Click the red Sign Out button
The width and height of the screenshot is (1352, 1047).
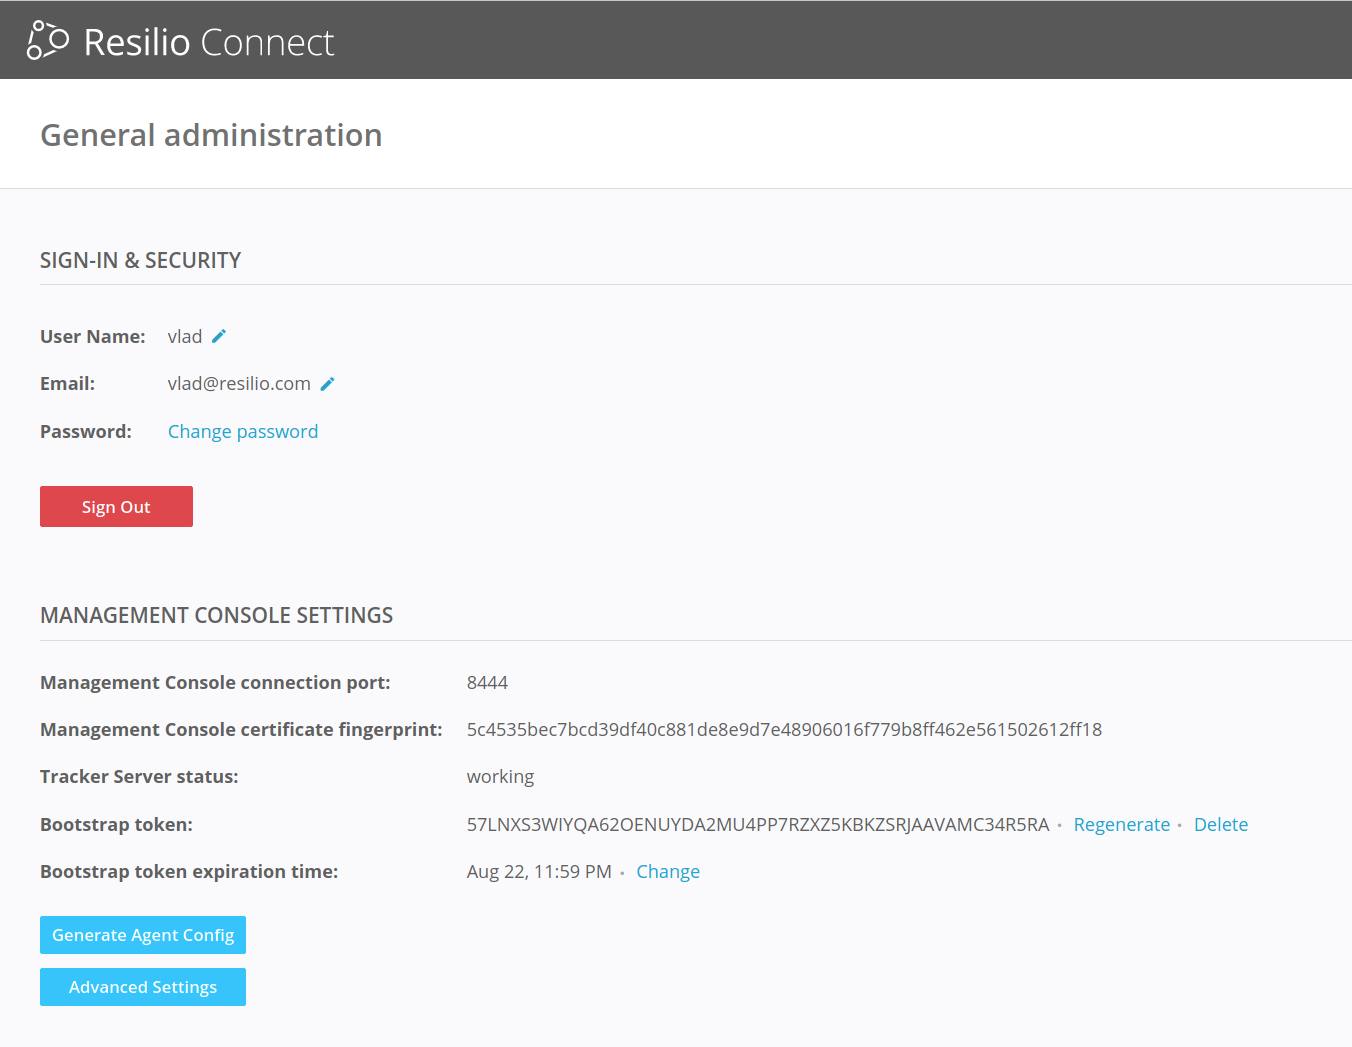[x=116, y=506]
